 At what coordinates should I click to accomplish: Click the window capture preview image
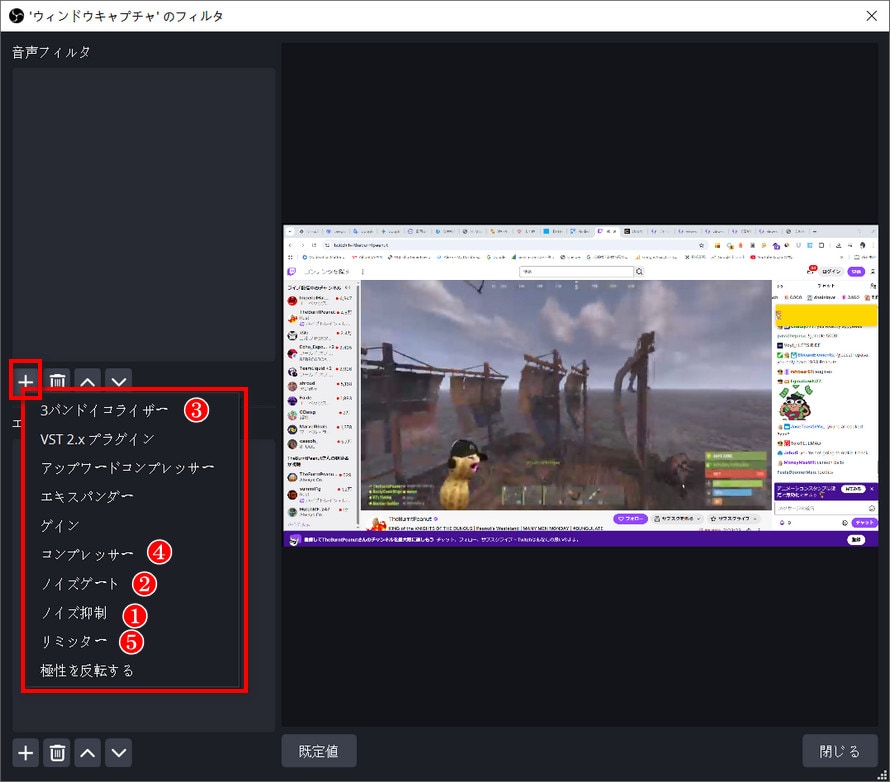580,385
